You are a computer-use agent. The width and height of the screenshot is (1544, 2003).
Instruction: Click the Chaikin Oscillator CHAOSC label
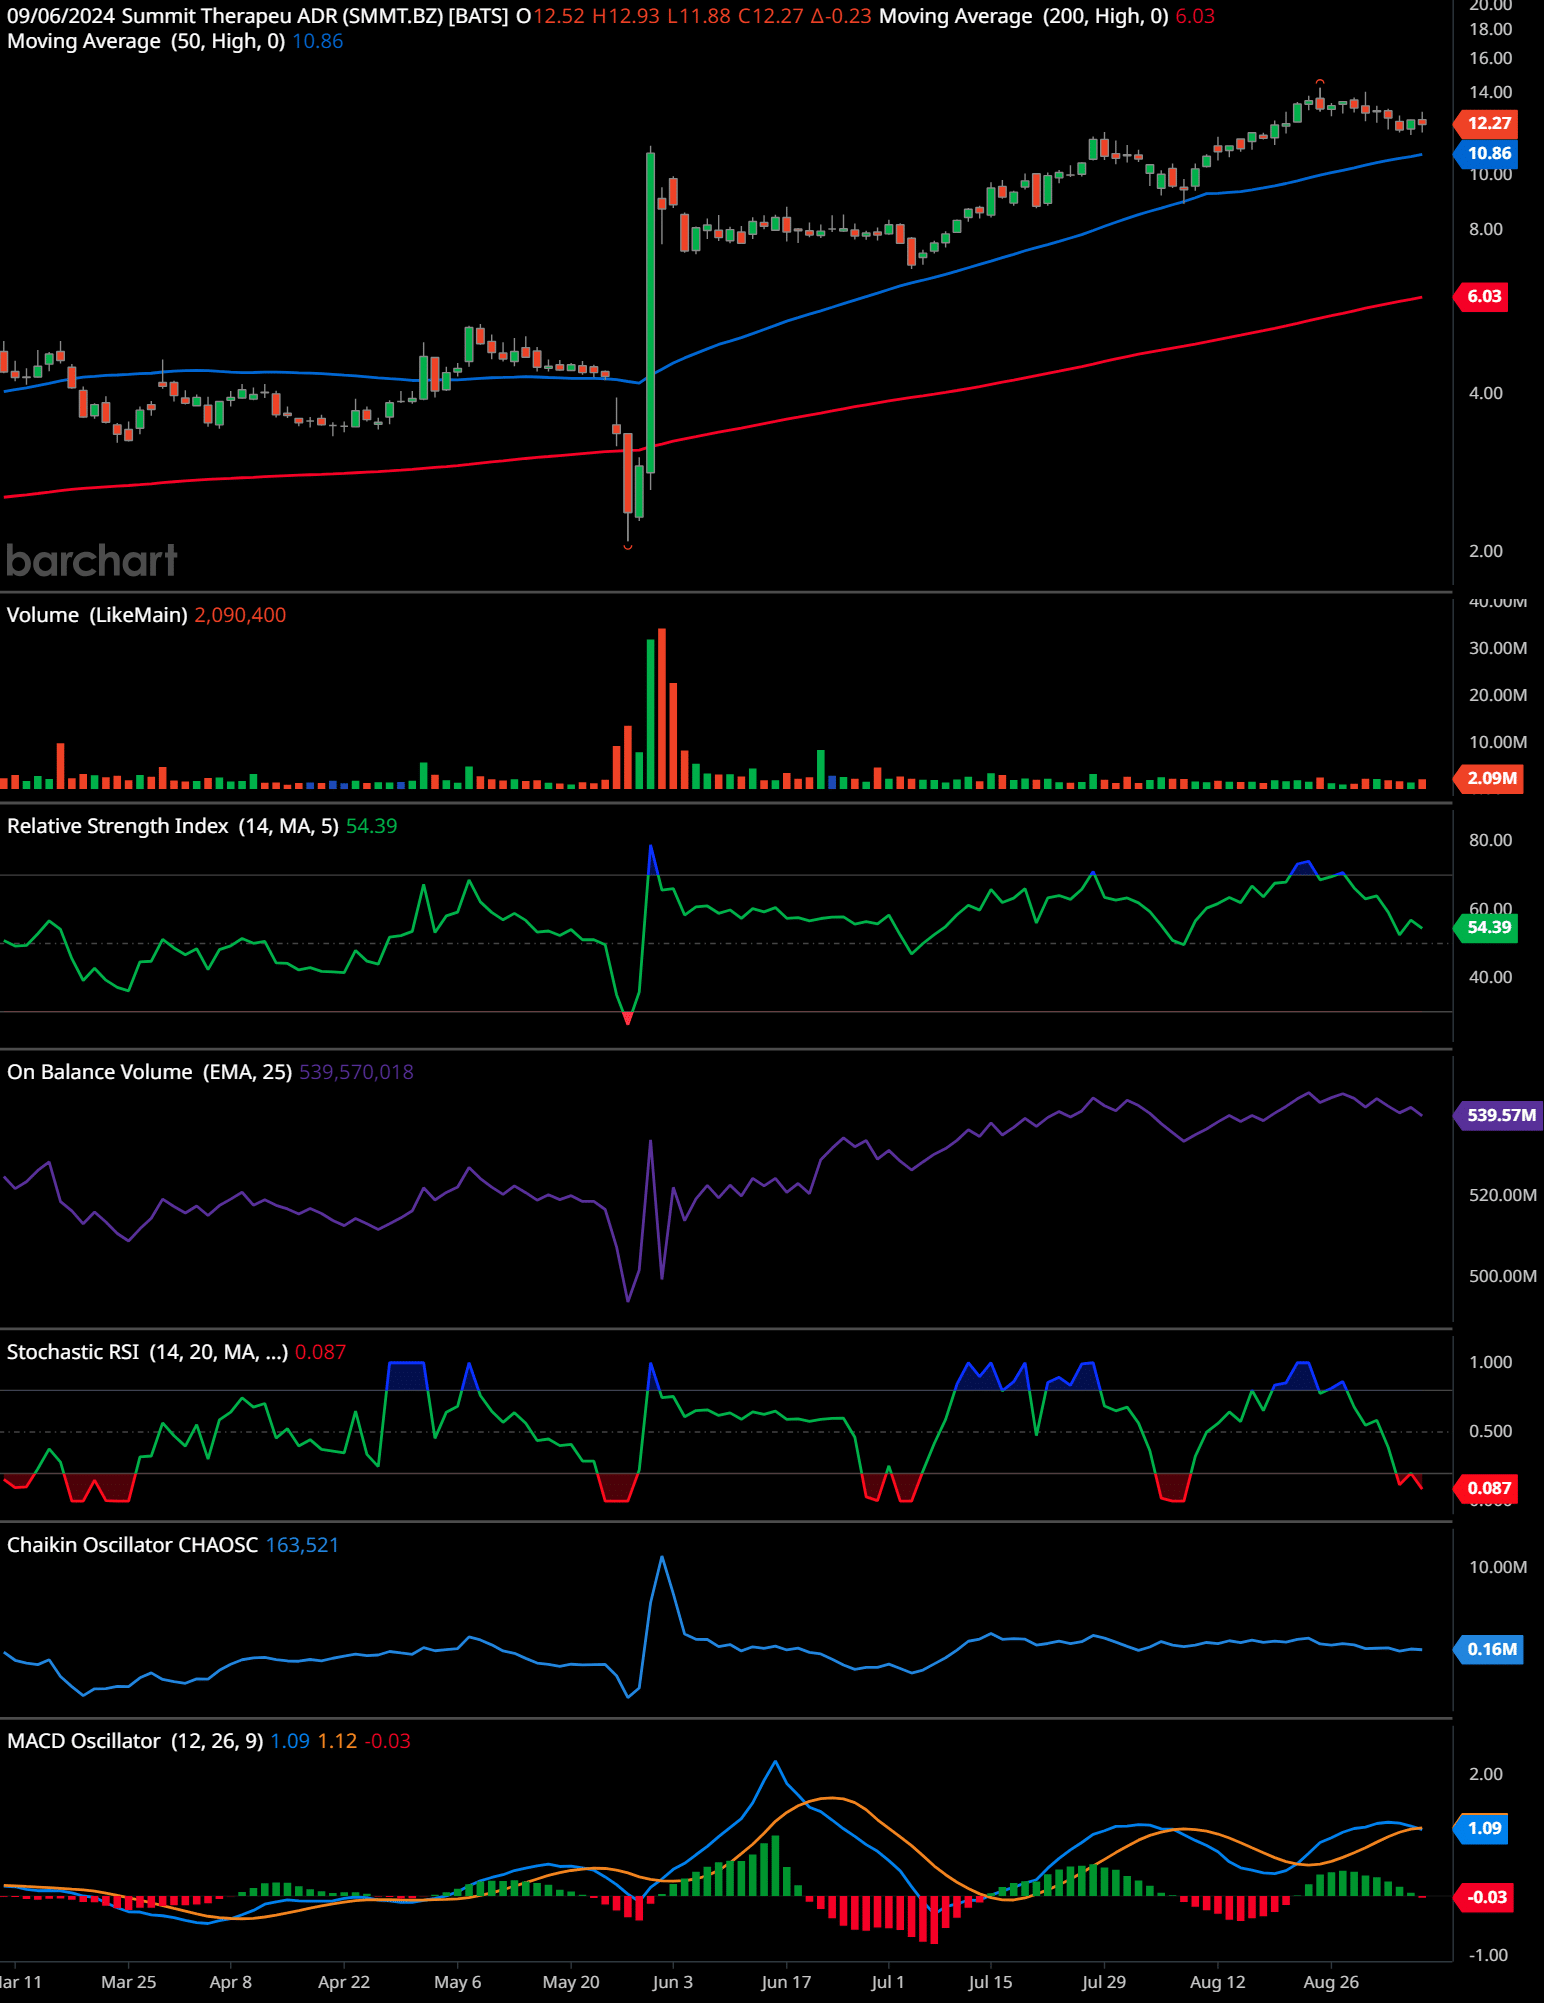pyautogui.click(x=132, y=1545)
